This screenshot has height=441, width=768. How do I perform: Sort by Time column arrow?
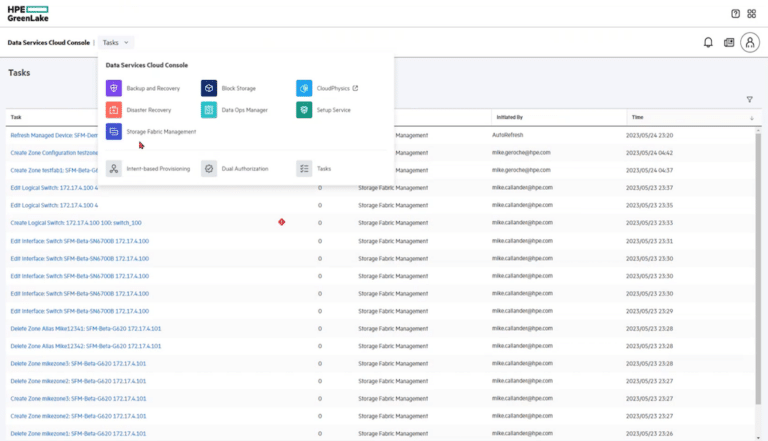tap(752, 118)
